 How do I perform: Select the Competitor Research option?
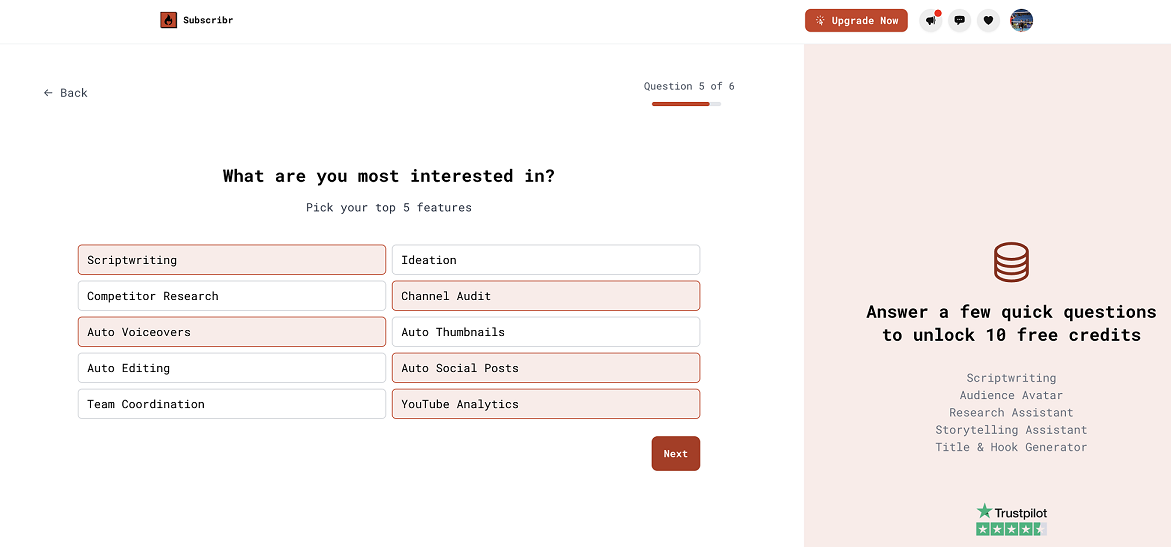pos(232,296)
